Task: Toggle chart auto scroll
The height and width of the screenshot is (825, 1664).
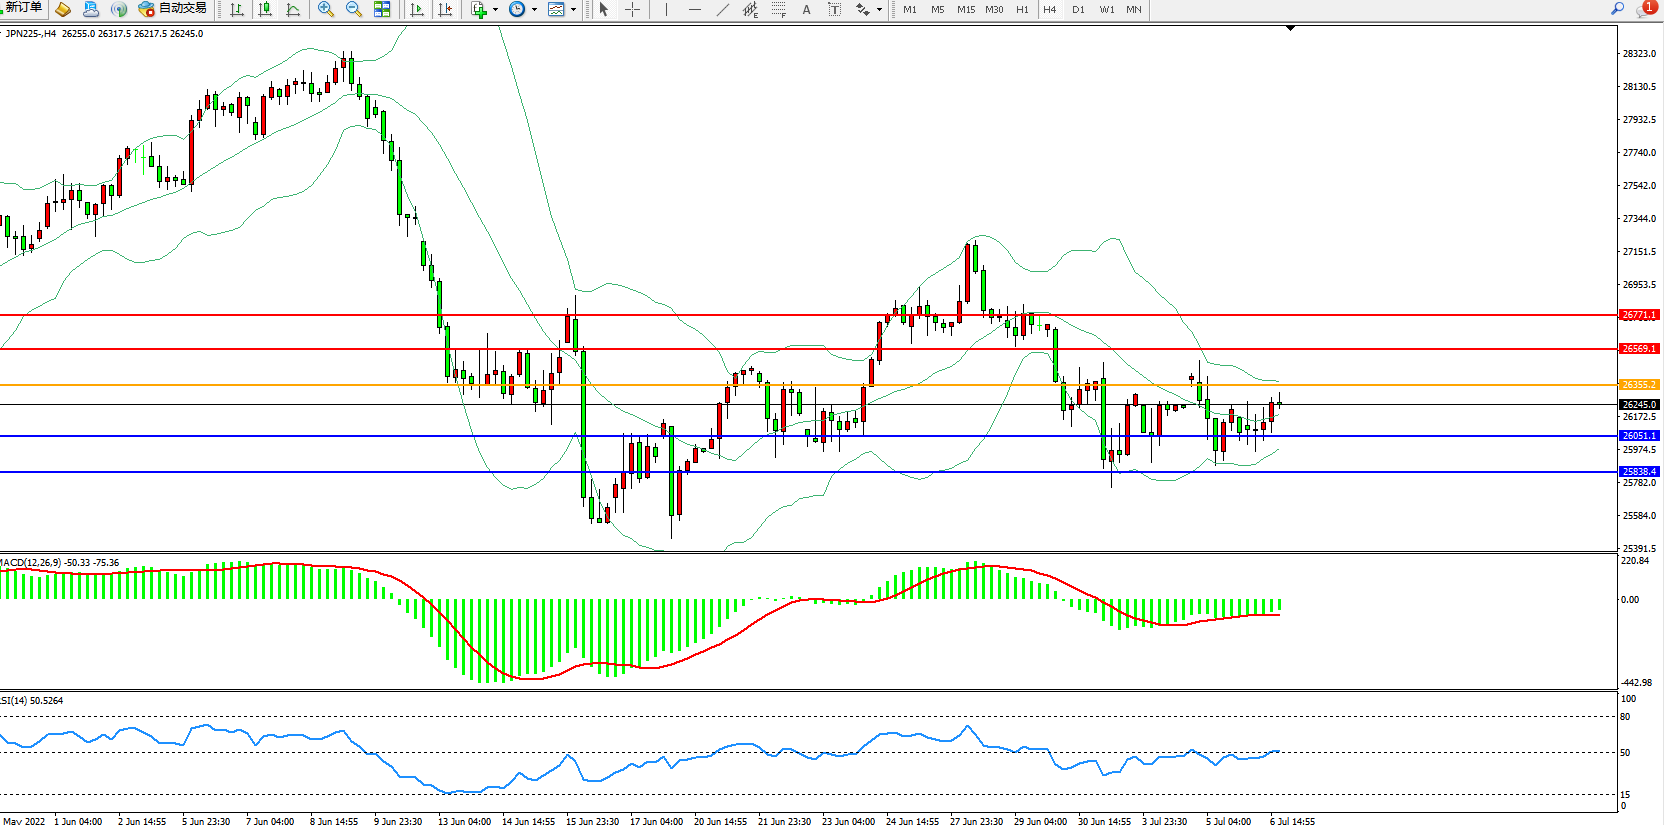Action: 417,10
